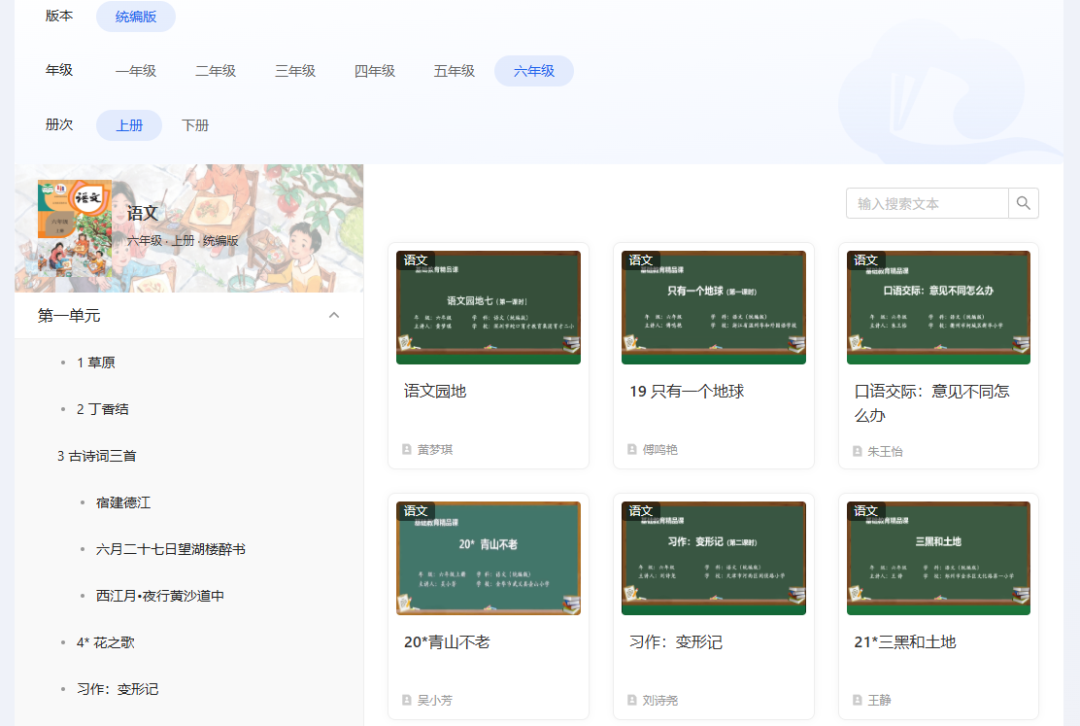Switch to the 一年级 grade tab
This screenshot has width=1080, height=726.
(x=136, y=71)
